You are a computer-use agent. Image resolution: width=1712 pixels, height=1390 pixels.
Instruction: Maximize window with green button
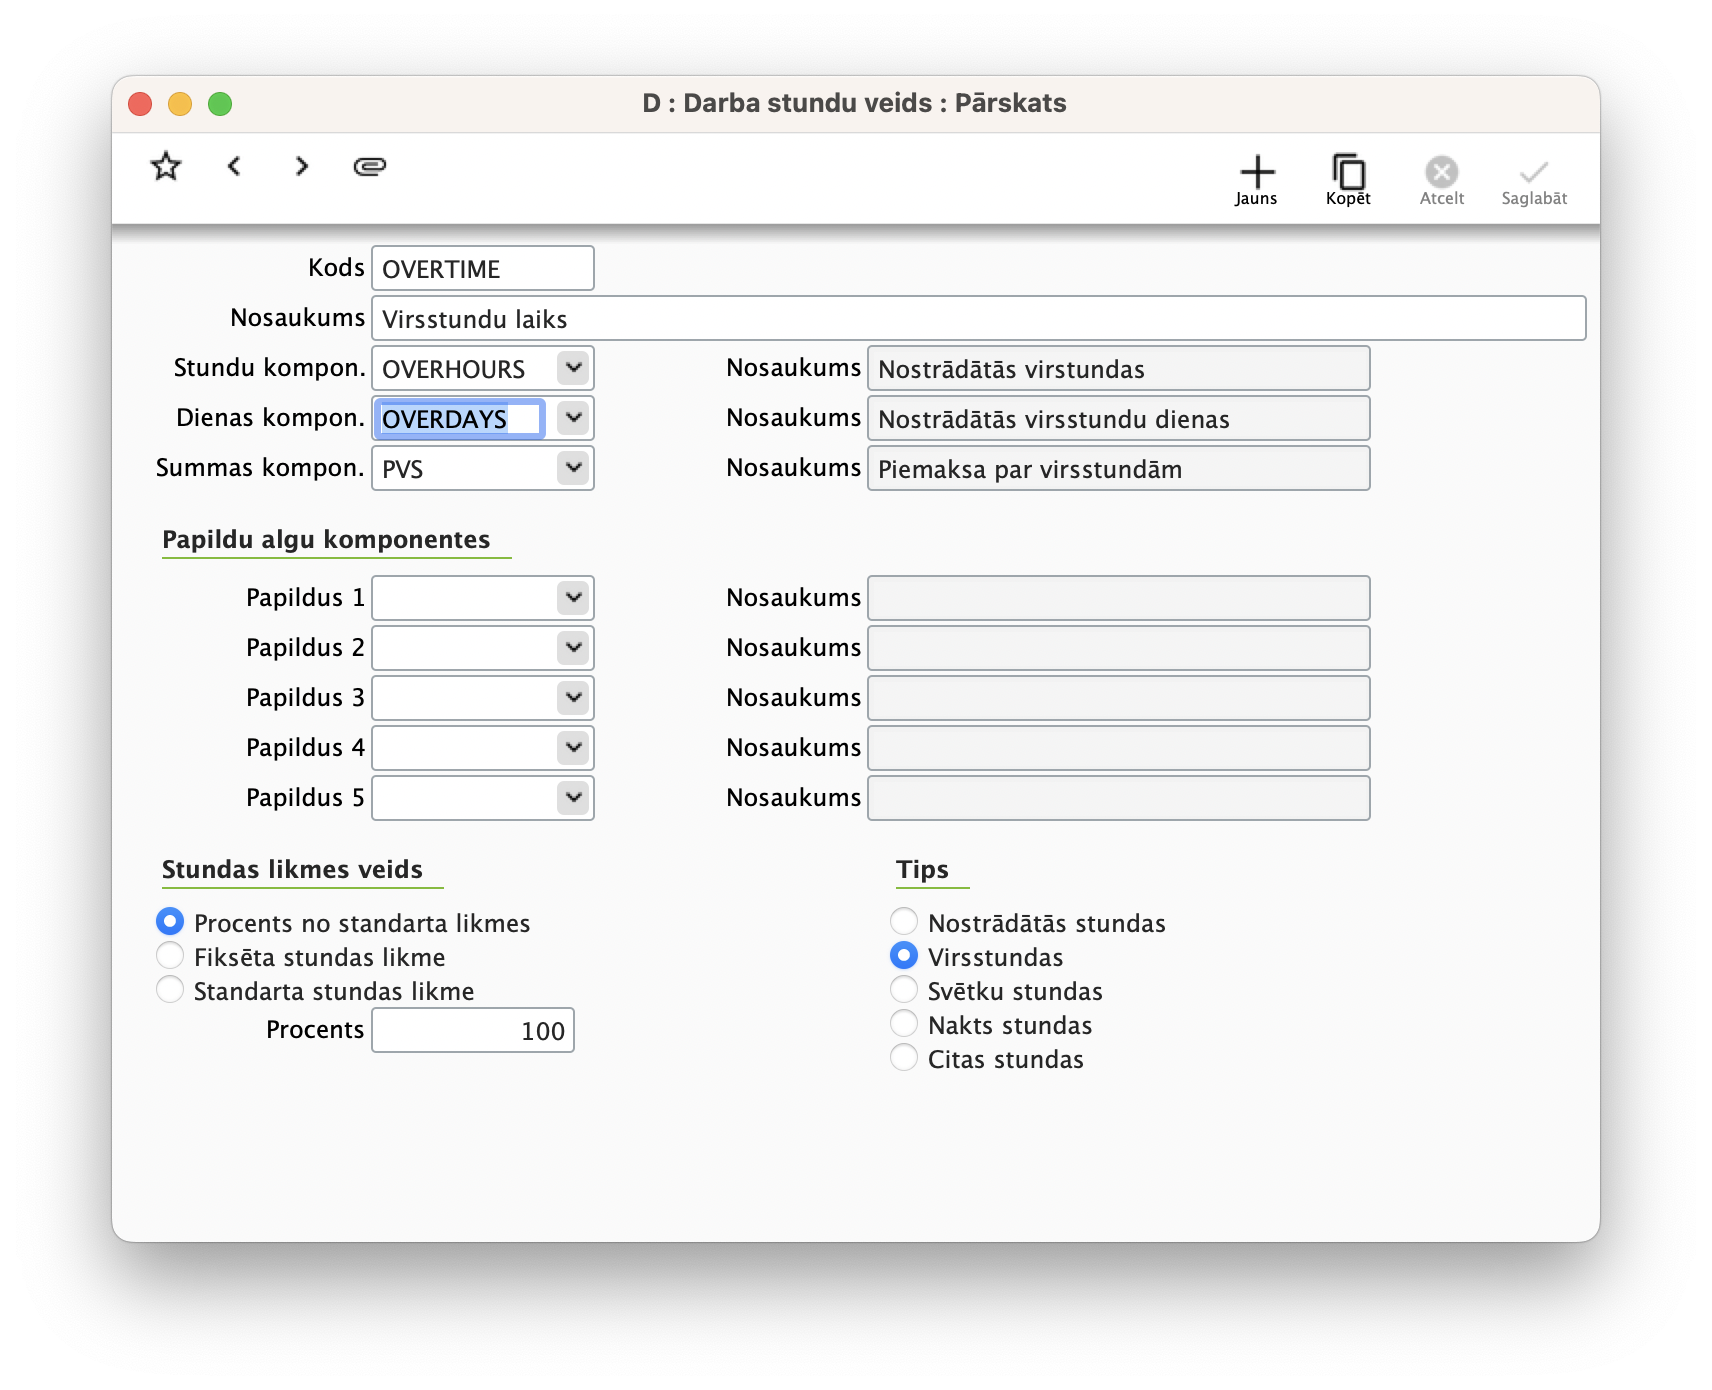click(x=220, y=104)
